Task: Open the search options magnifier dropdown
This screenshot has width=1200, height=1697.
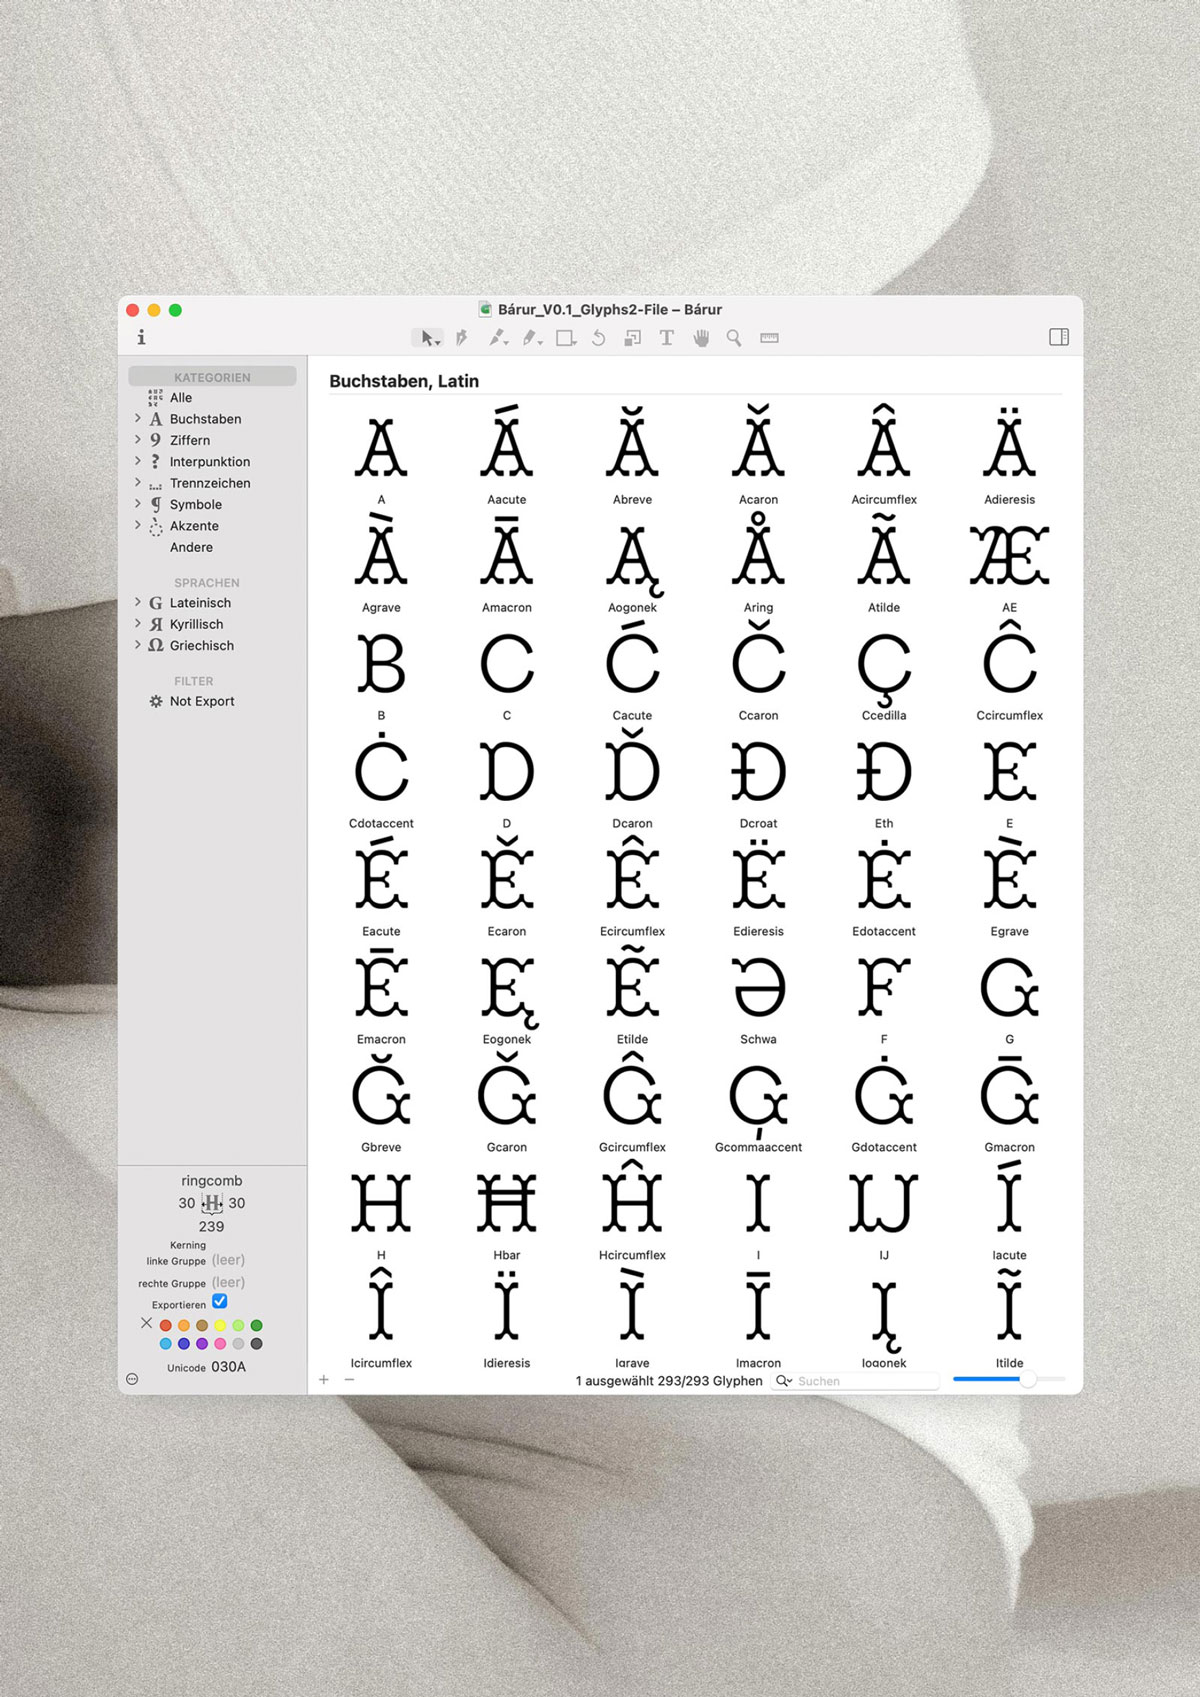Action: (784, 1381)
